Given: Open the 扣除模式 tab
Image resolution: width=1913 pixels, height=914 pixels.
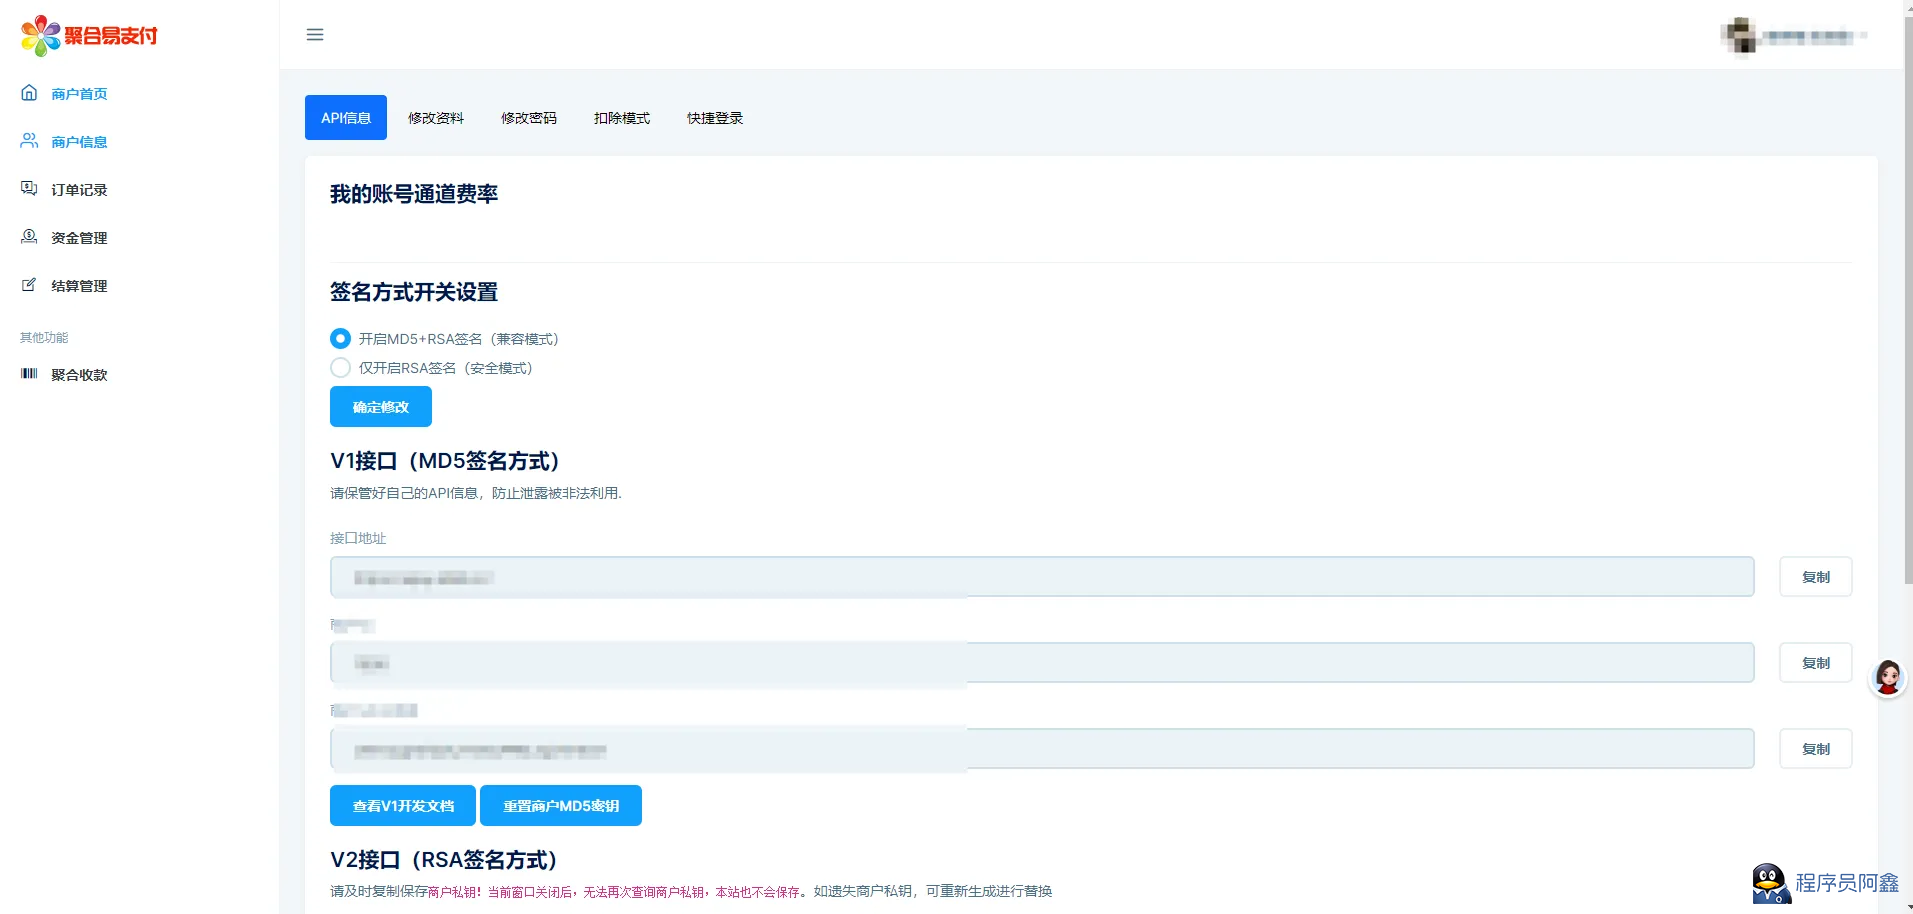Looking at the screenshot, I should click(622, 118).
